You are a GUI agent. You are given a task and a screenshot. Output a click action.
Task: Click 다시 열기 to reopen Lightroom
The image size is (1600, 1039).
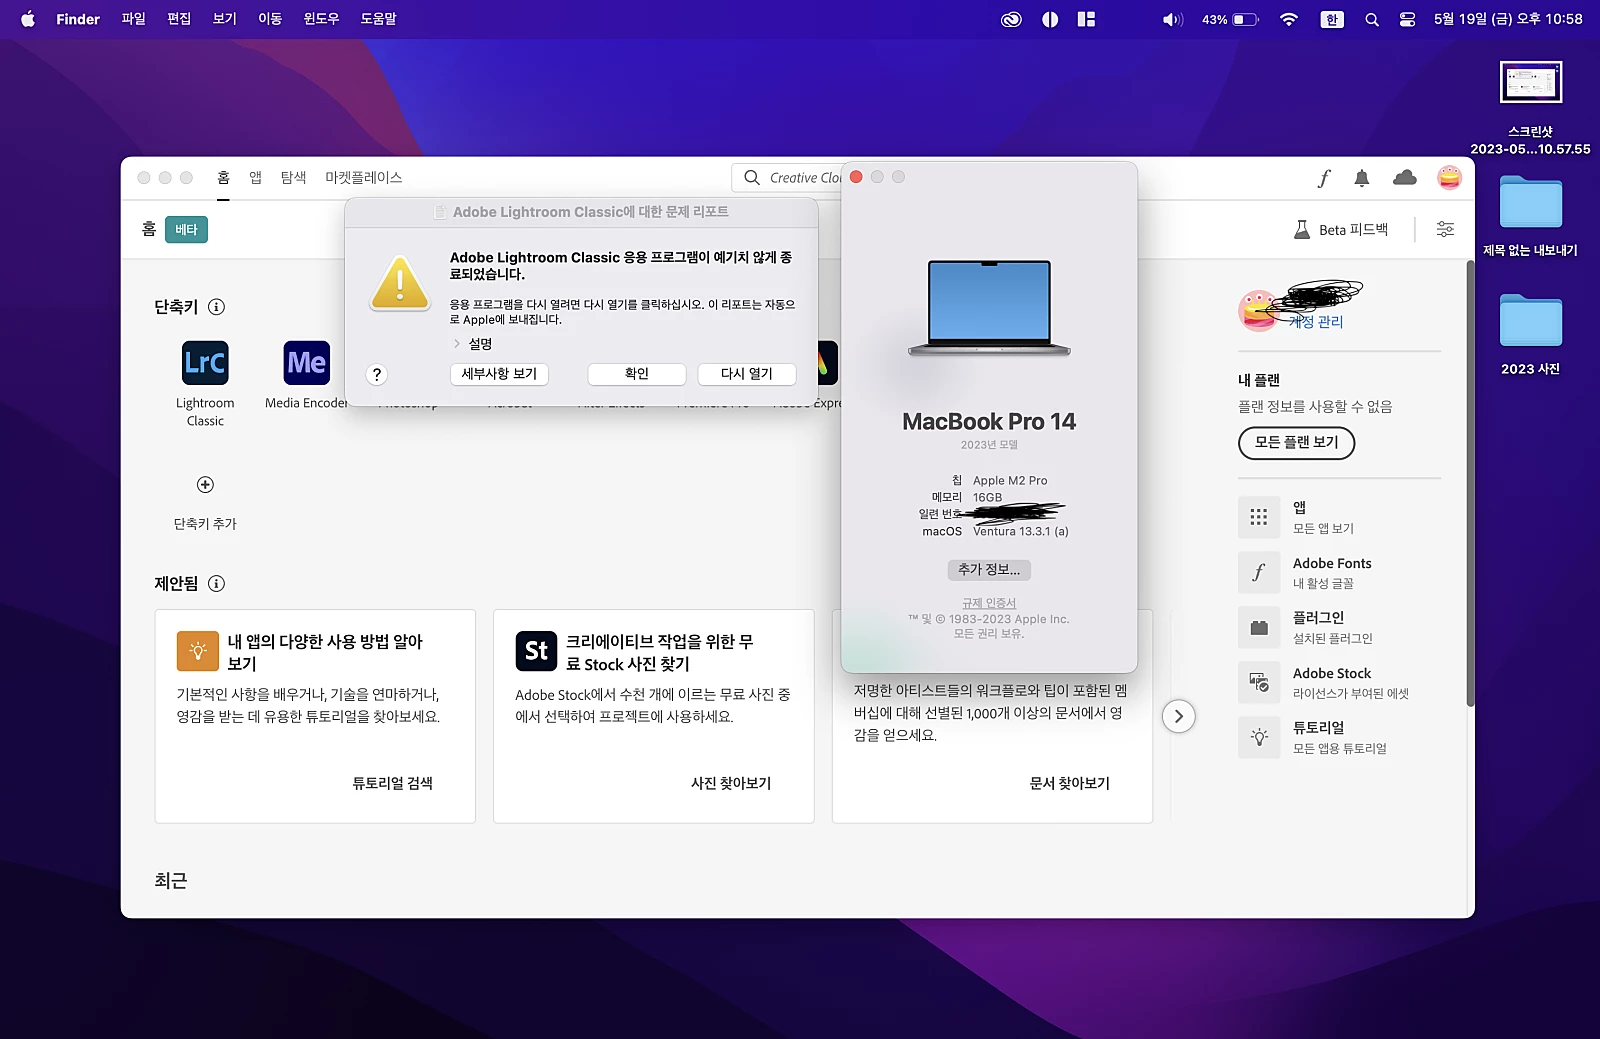[747, 374]
